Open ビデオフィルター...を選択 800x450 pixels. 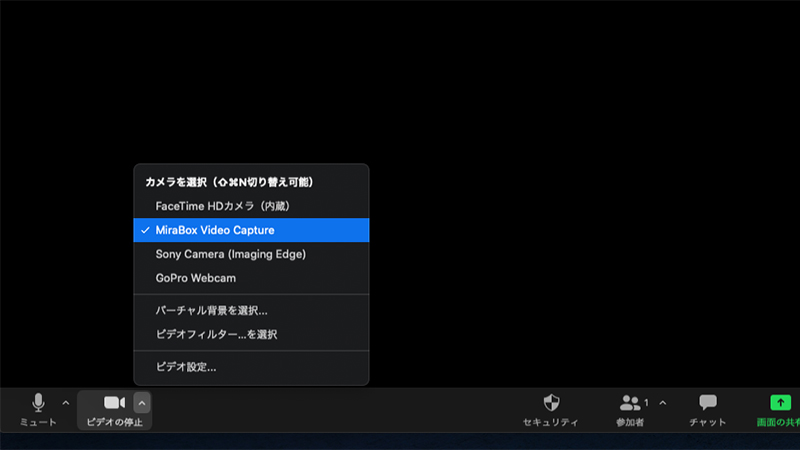click(251, 334)
